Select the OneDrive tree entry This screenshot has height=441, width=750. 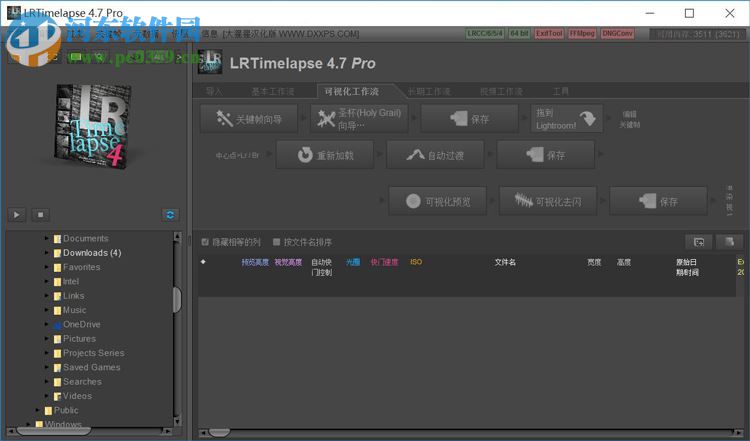click(82, 324)
